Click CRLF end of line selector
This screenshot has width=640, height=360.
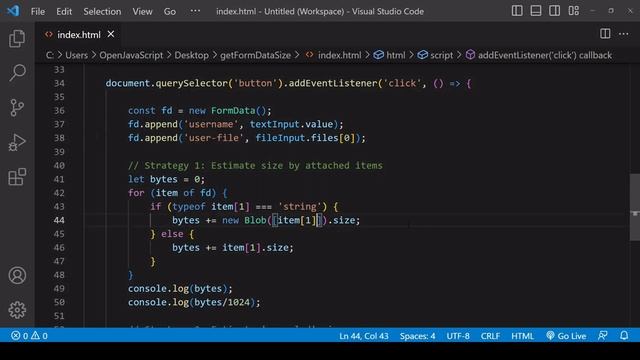(x=490, y=336)
